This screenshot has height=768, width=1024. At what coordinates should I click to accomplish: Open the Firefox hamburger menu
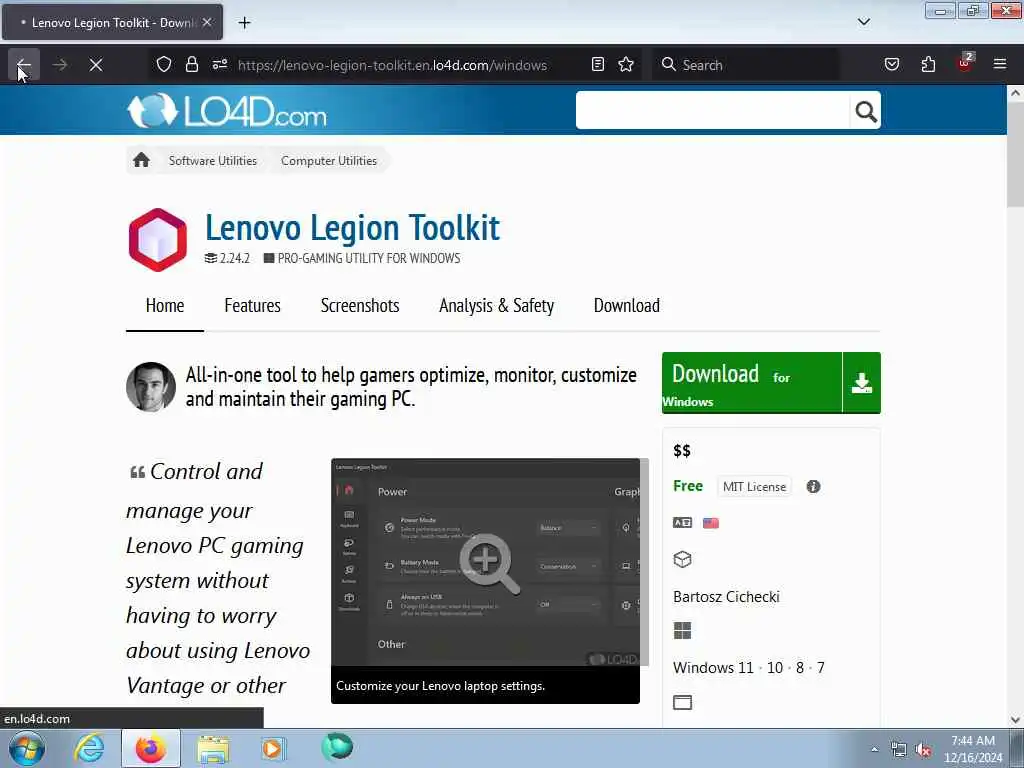click(1000, 64)
